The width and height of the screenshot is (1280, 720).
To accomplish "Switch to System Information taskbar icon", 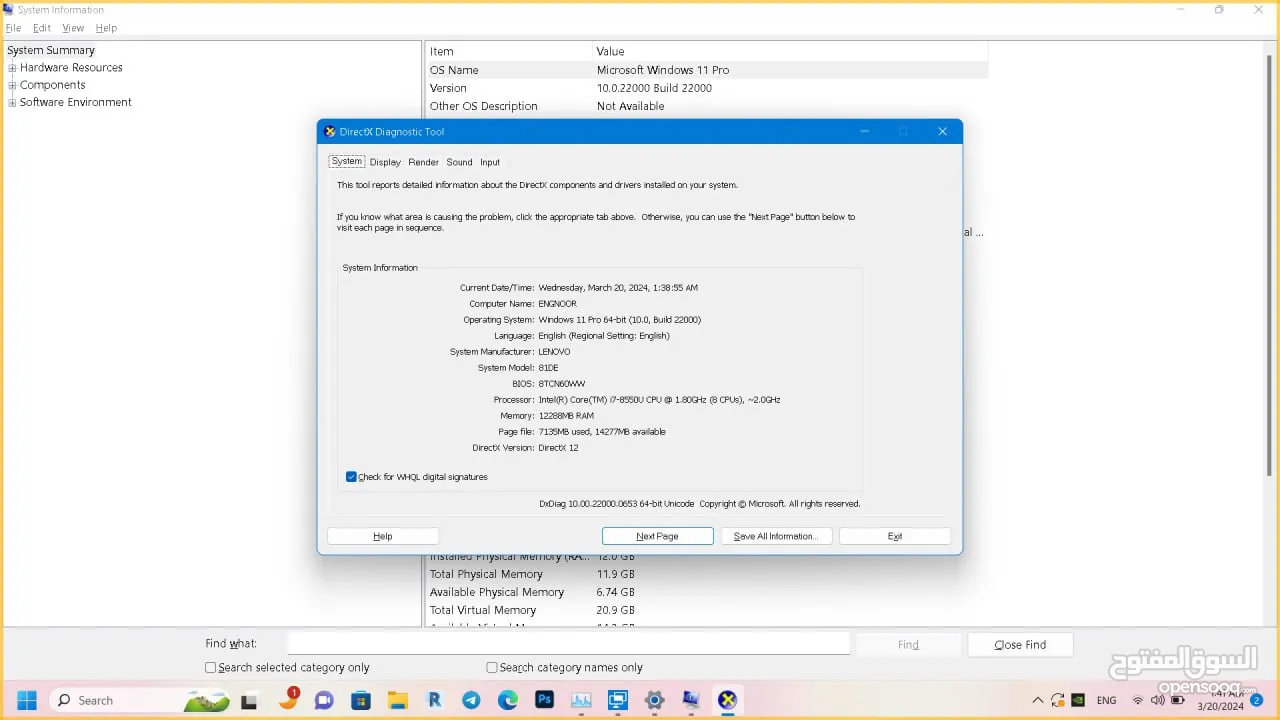I will 691,700.
